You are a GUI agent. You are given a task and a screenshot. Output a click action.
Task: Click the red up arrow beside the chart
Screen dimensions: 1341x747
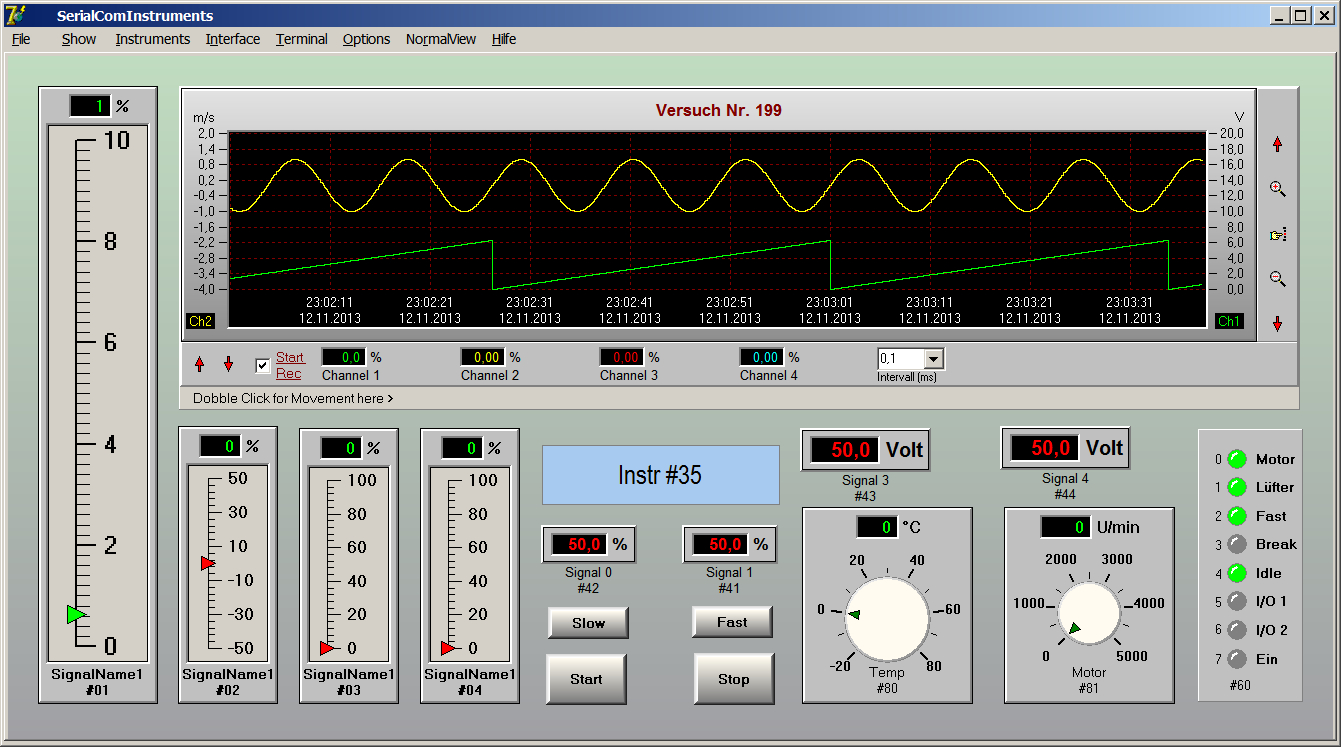[1277, 144]
